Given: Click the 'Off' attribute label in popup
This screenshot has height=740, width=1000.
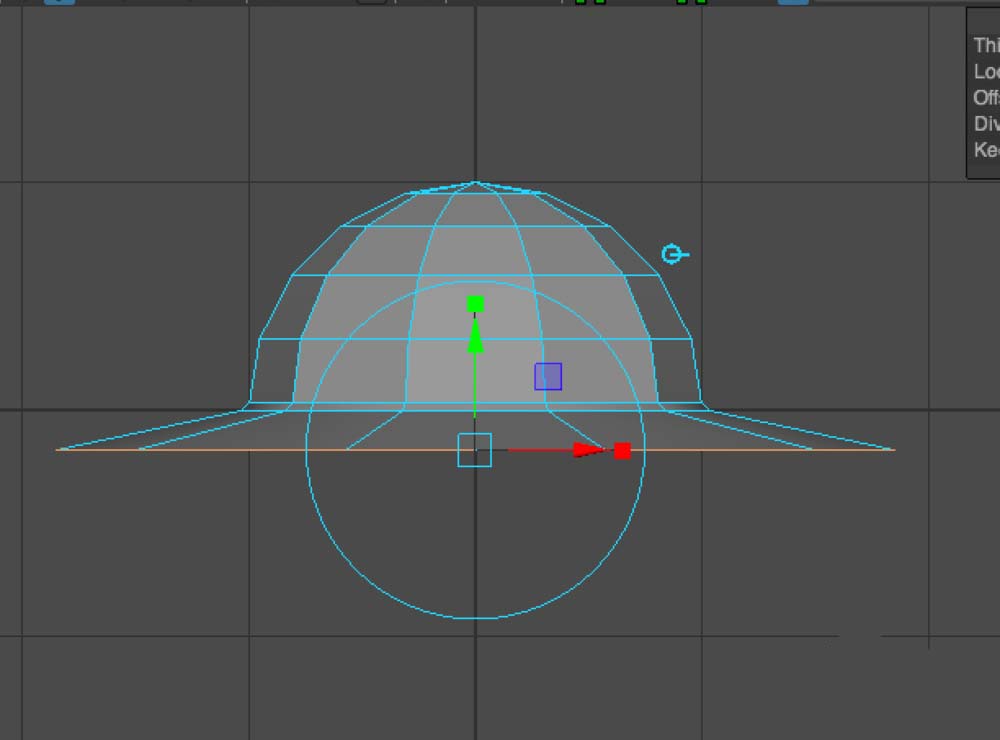Looking at the screenshot, I should point(986,98).
